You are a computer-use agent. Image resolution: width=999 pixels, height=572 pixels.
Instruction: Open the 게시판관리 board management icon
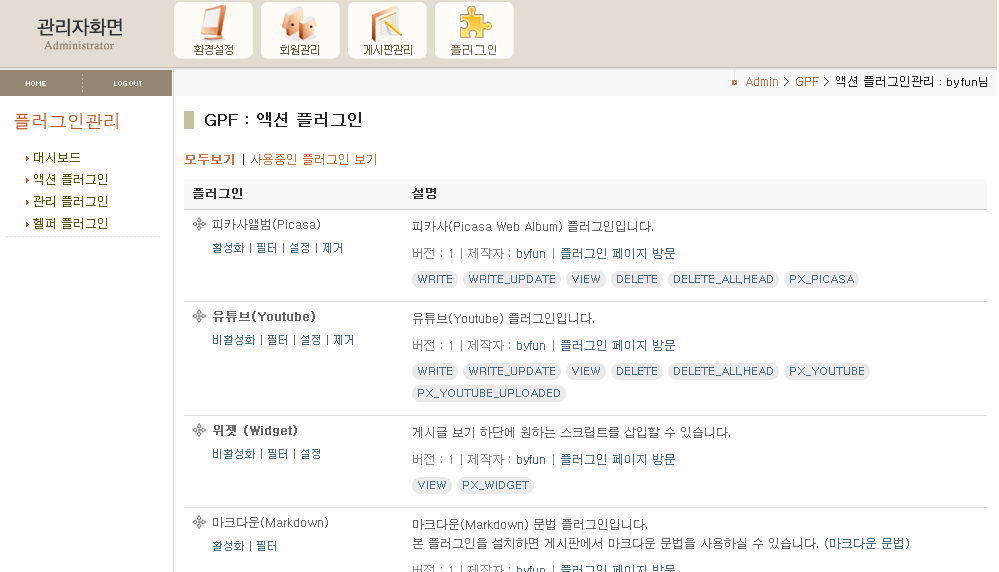pos(387,30)
